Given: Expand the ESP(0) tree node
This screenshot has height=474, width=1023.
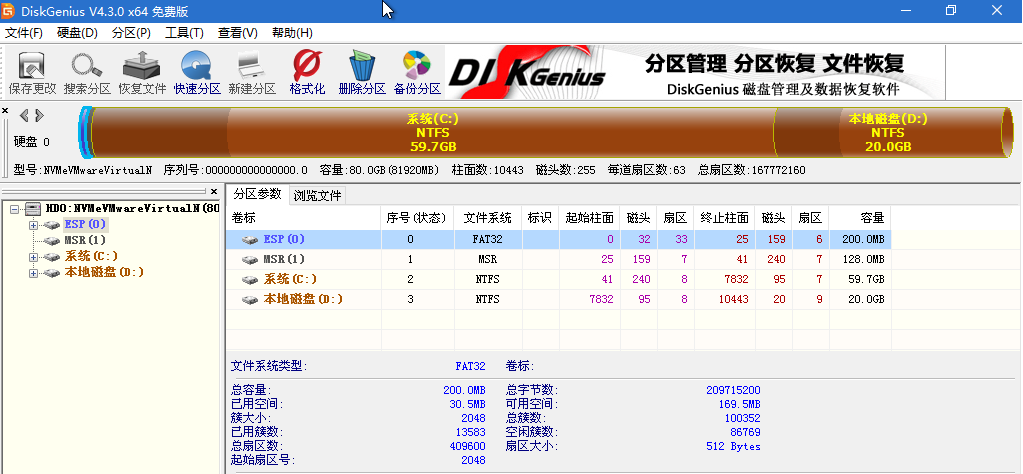Looking at the screenshot, I should [33, 224].
